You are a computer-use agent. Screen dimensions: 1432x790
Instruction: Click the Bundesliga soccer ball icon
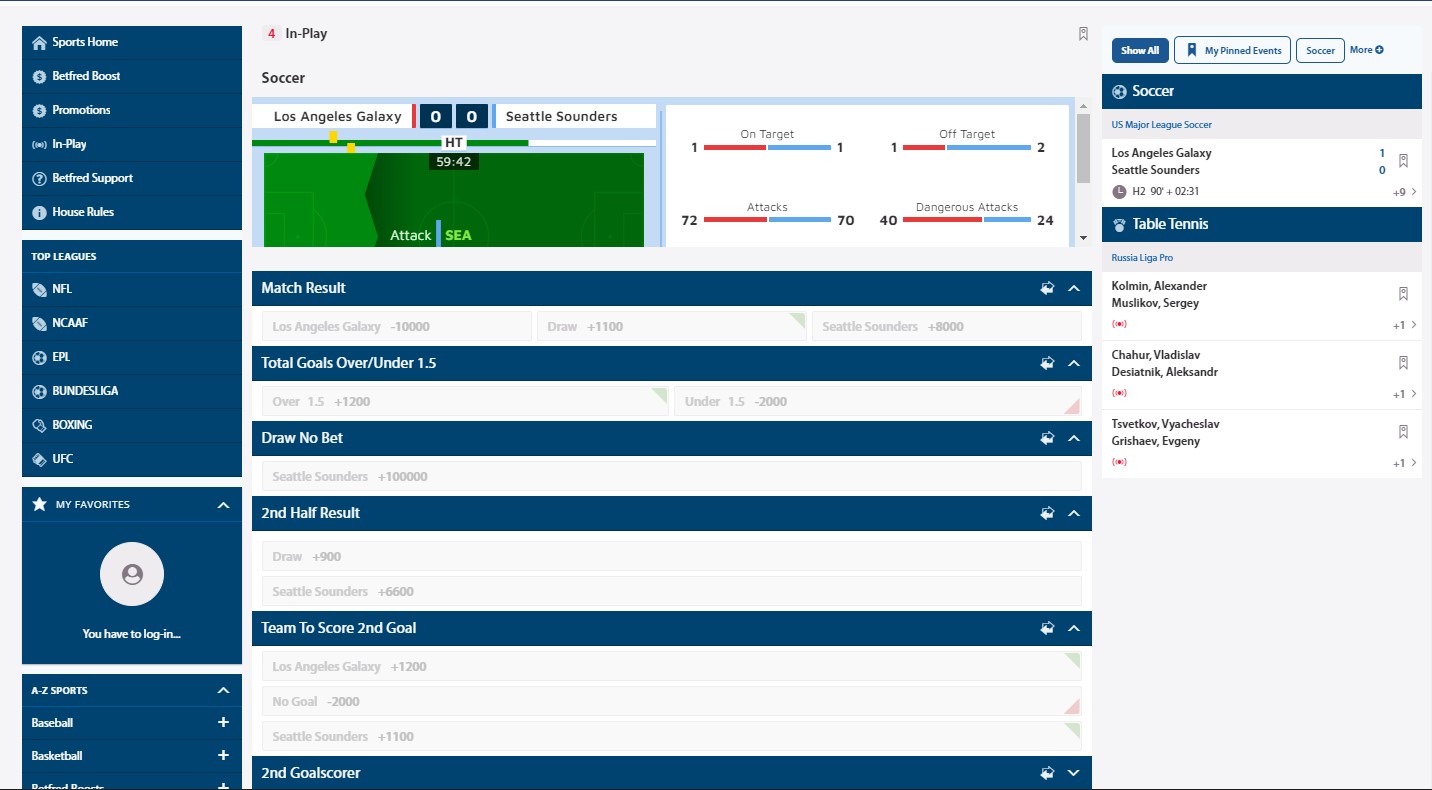tap(39, 391)
